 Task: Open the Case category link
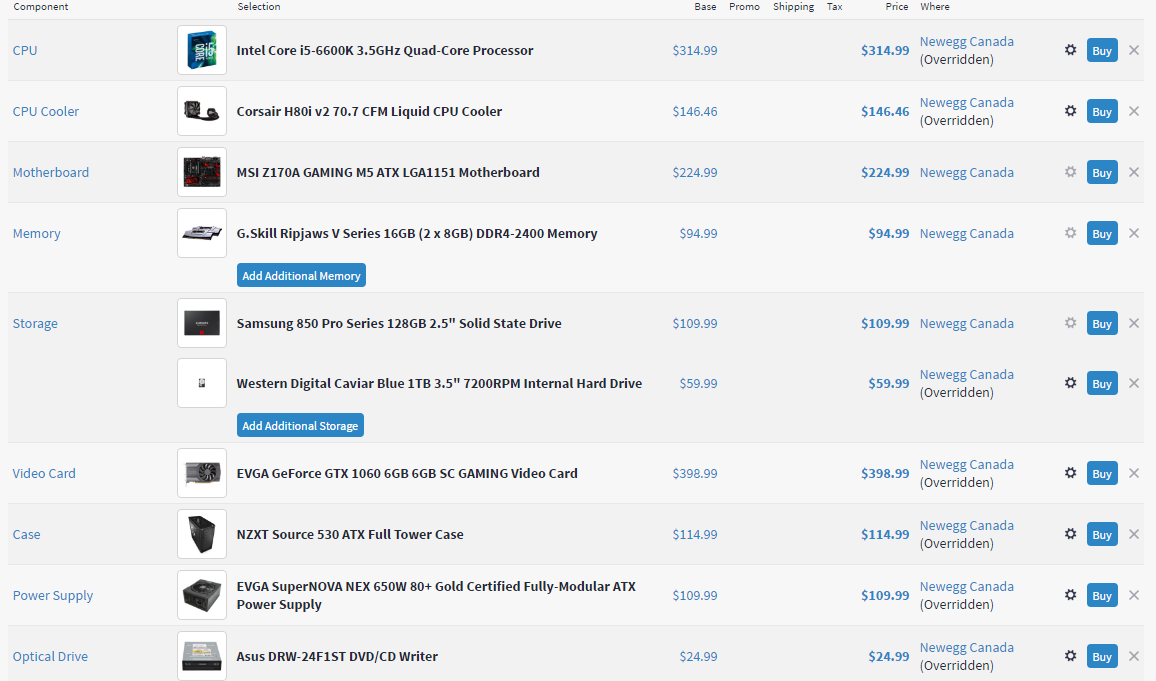click(x=27, y=534)
